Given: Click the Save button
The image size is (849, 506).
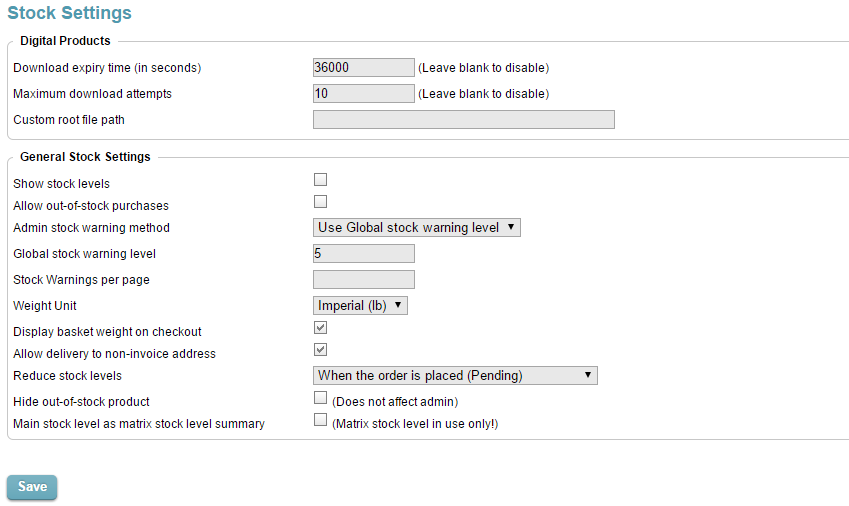Looking at the screenshot, I should (32, 487).
